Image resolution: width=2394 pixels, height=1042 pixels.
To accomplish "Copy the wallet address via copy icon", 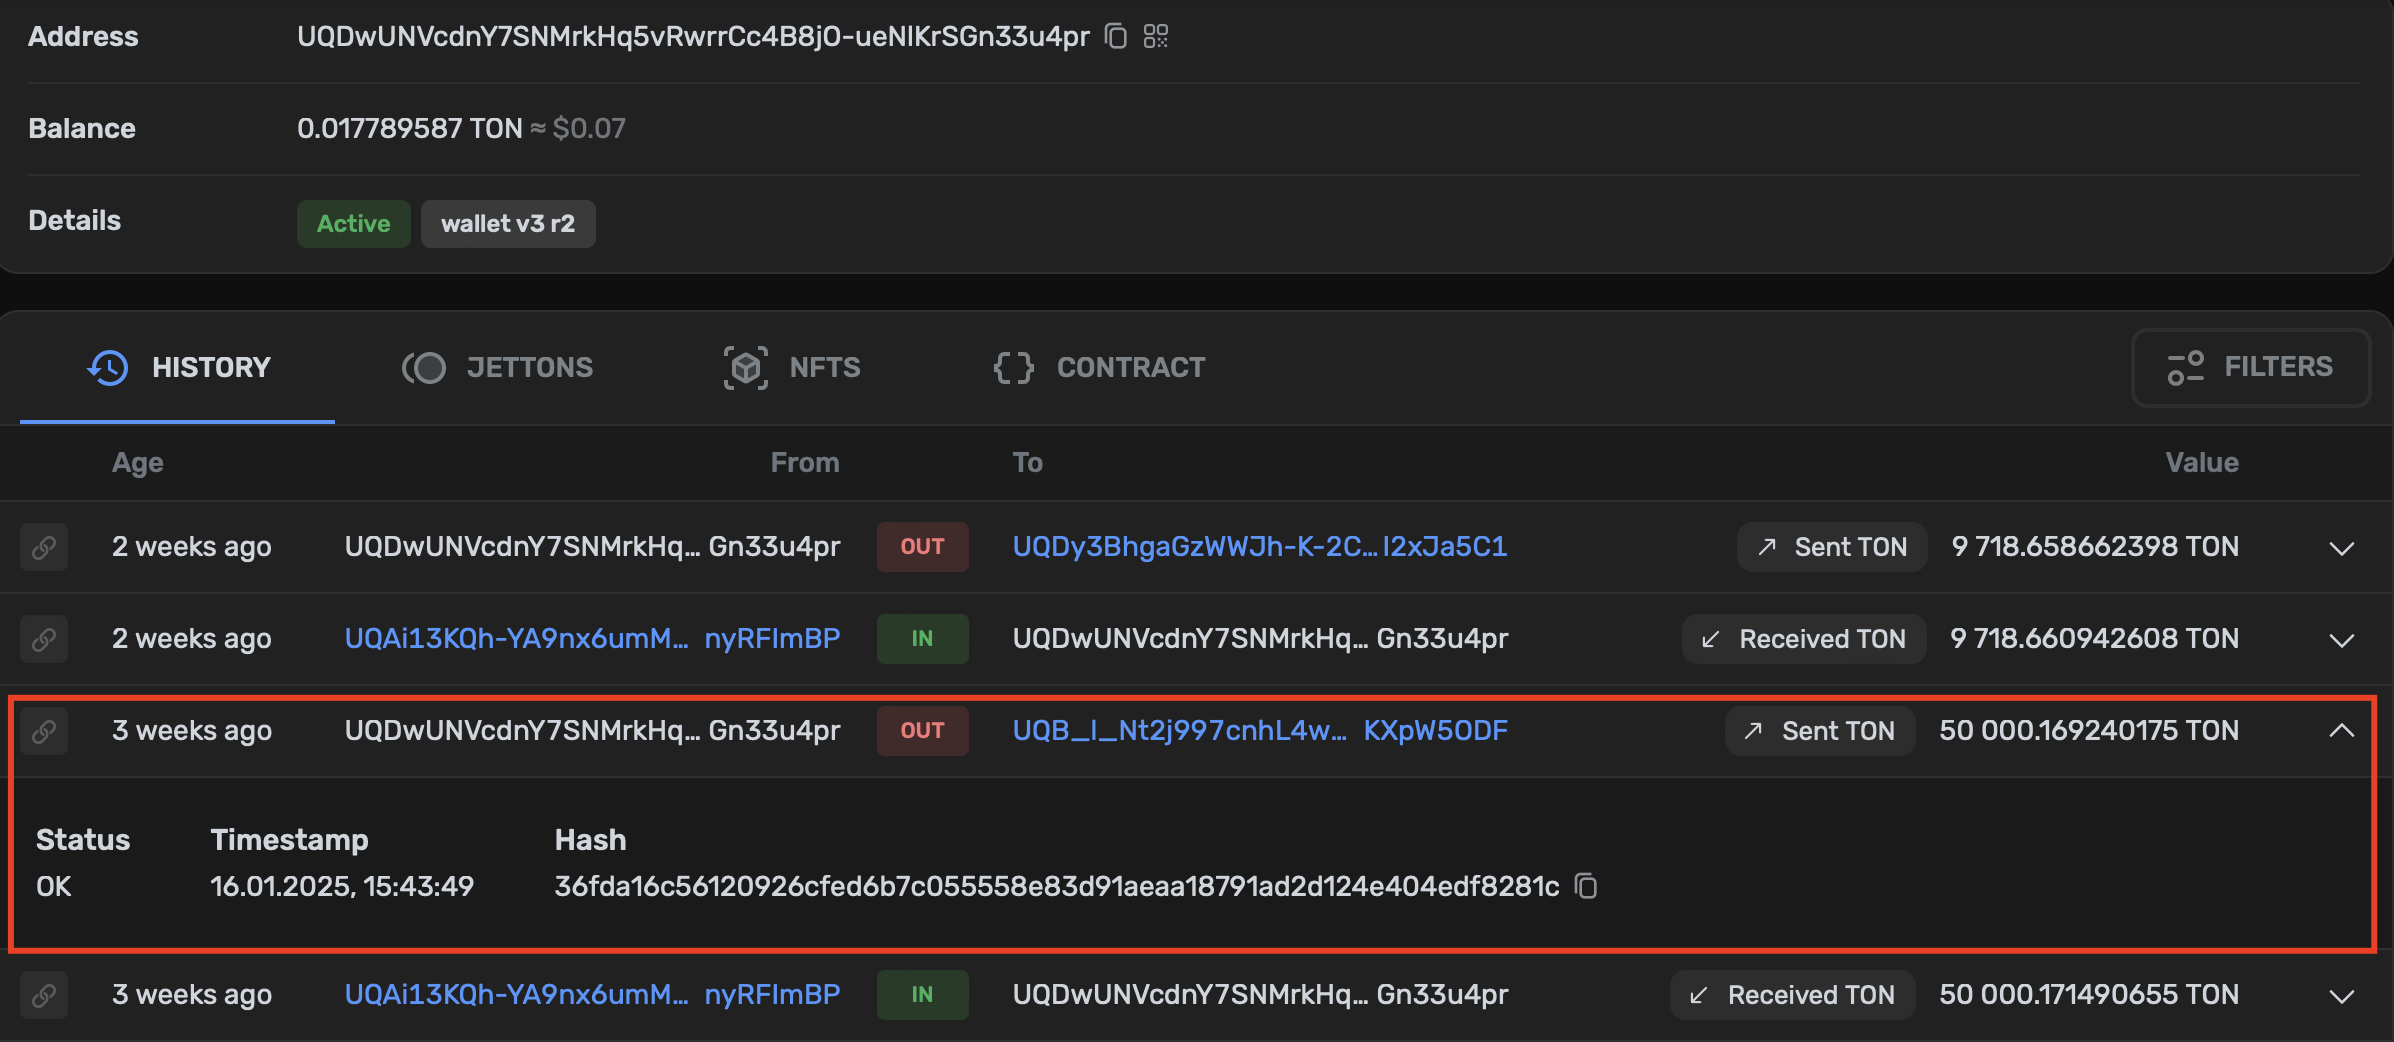I will (x=1114, y=36).
